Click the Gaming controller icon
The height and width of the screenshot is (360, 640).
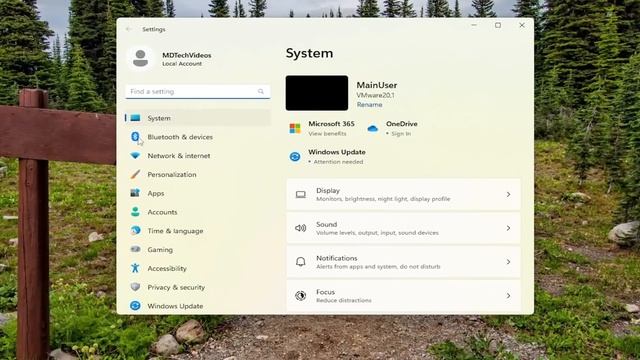click(135, 249)
